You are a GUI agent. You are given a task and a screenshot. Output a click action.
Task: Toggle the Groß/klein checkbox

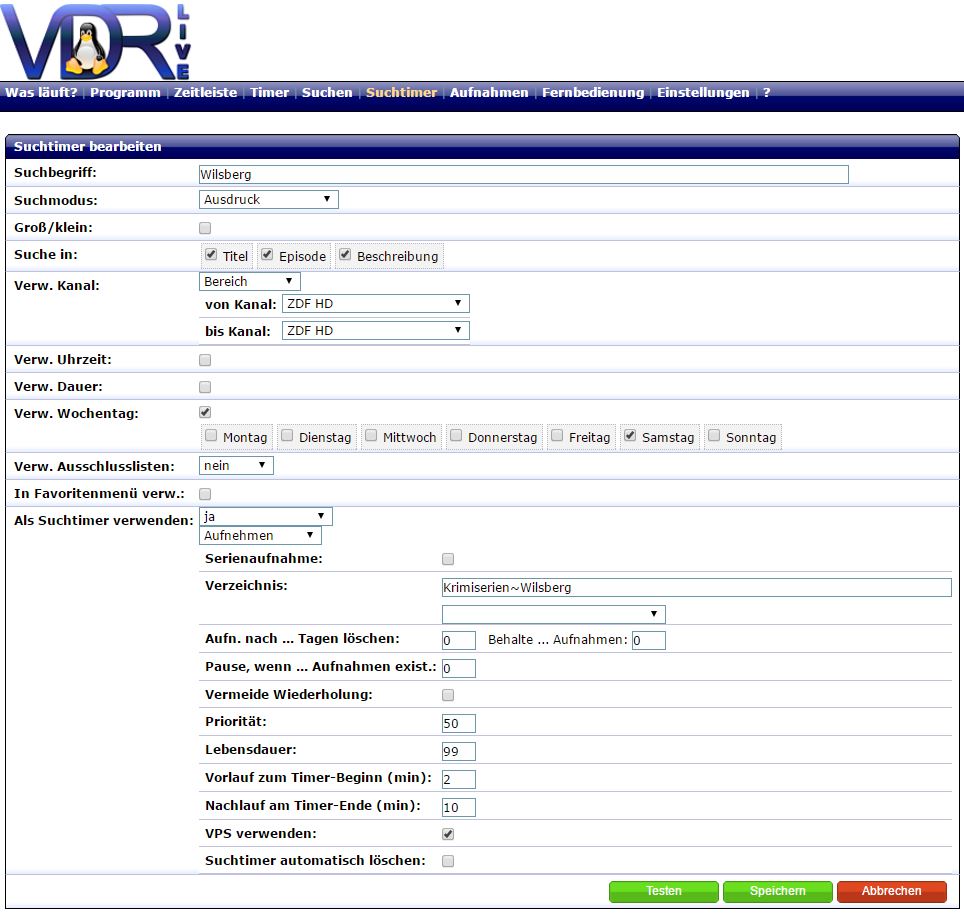(x=205, y=228)
